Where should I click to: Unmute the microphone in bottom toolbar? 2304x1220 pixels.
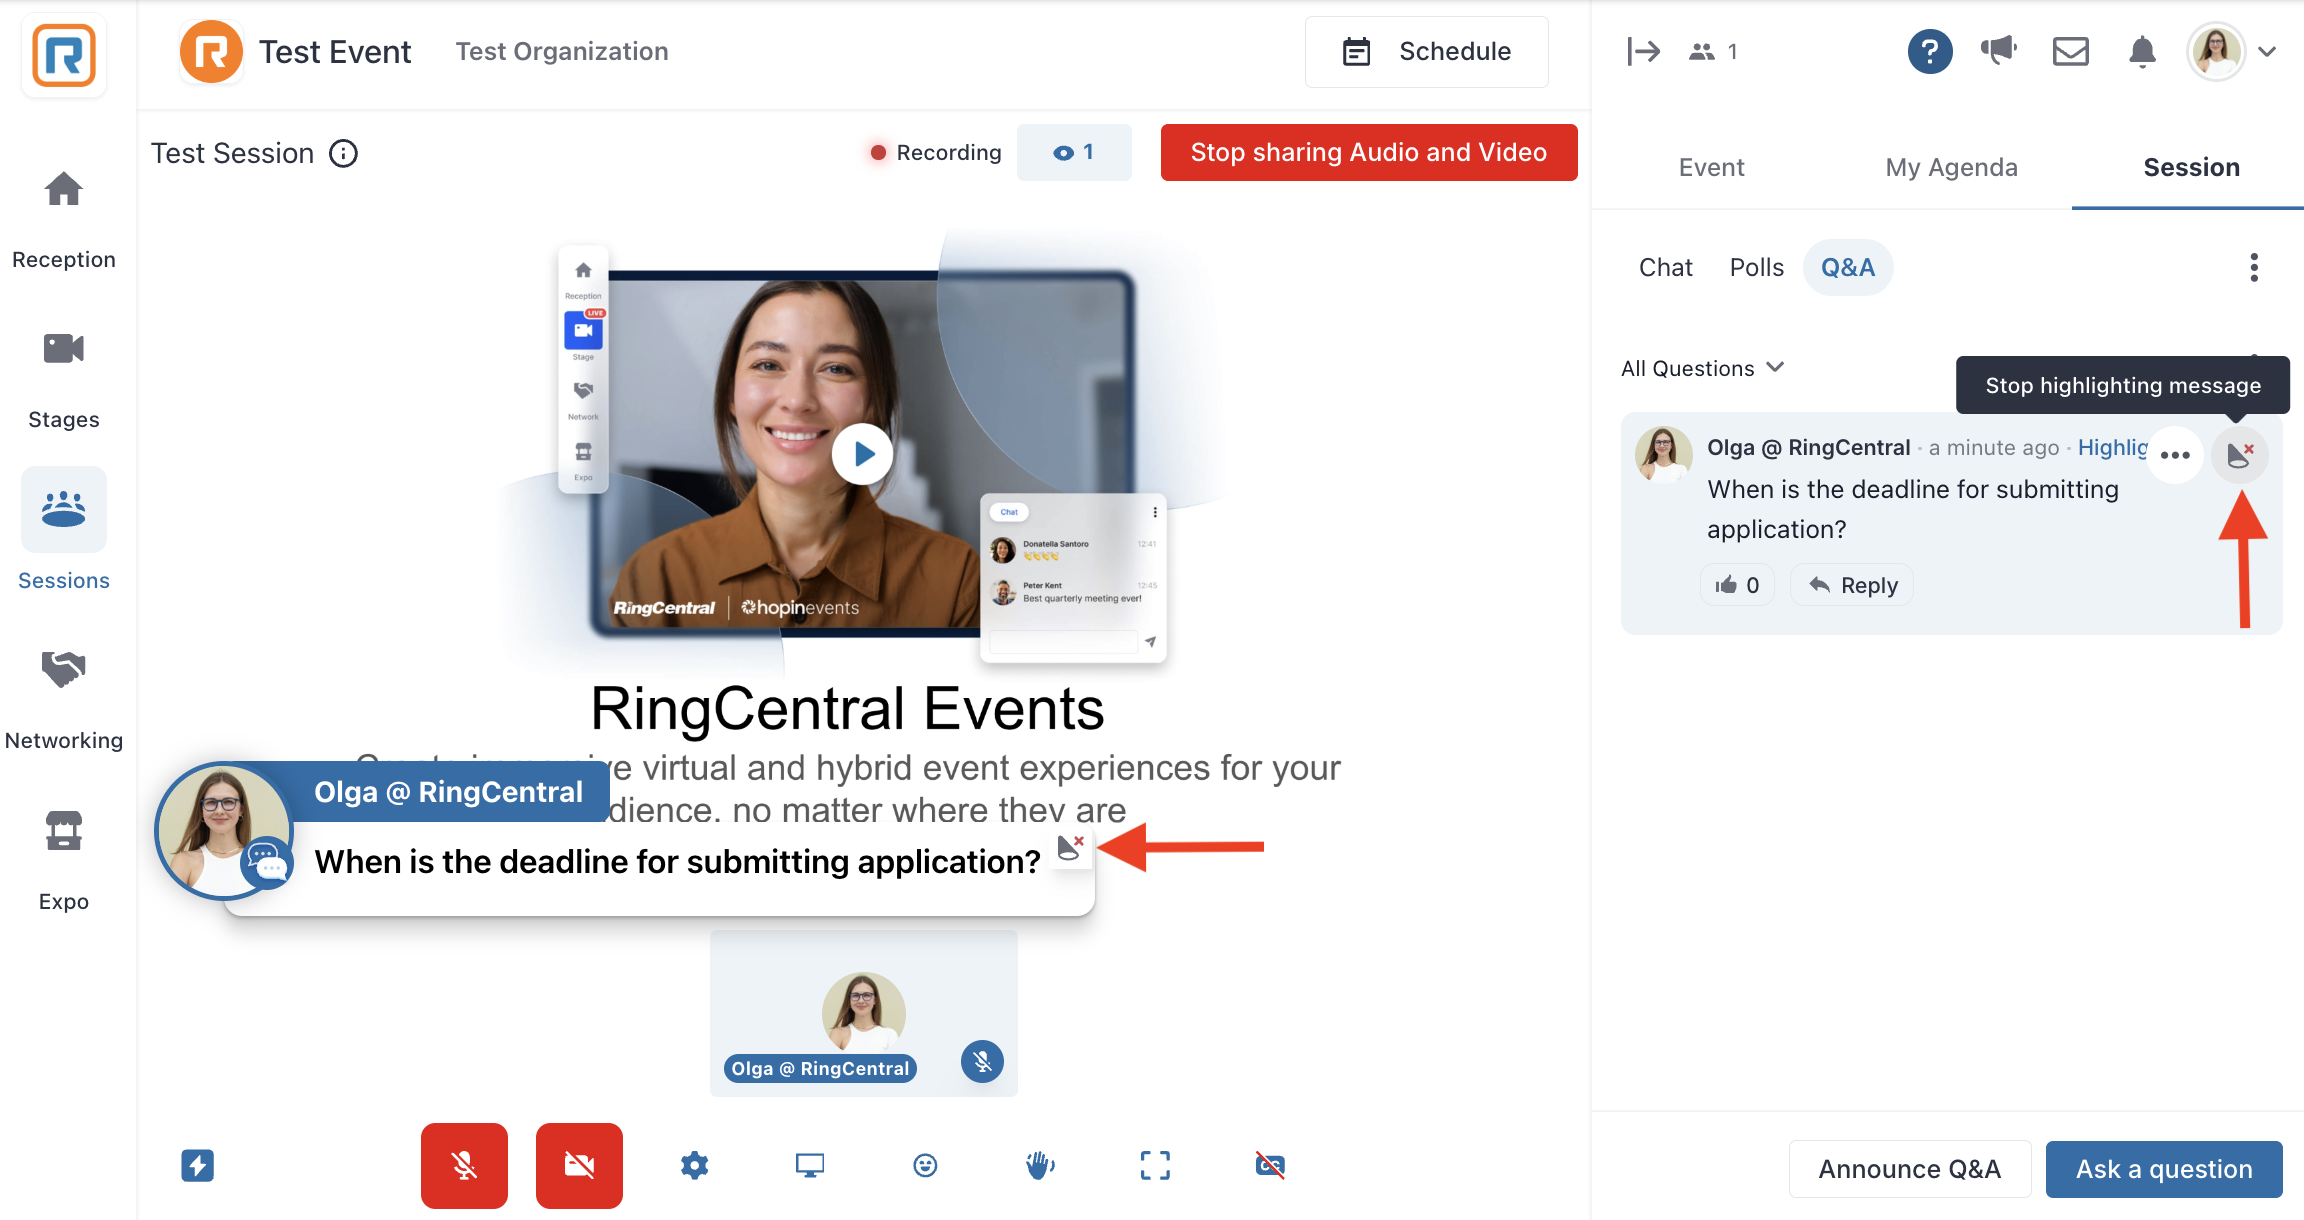click(x=464, y=1165)
